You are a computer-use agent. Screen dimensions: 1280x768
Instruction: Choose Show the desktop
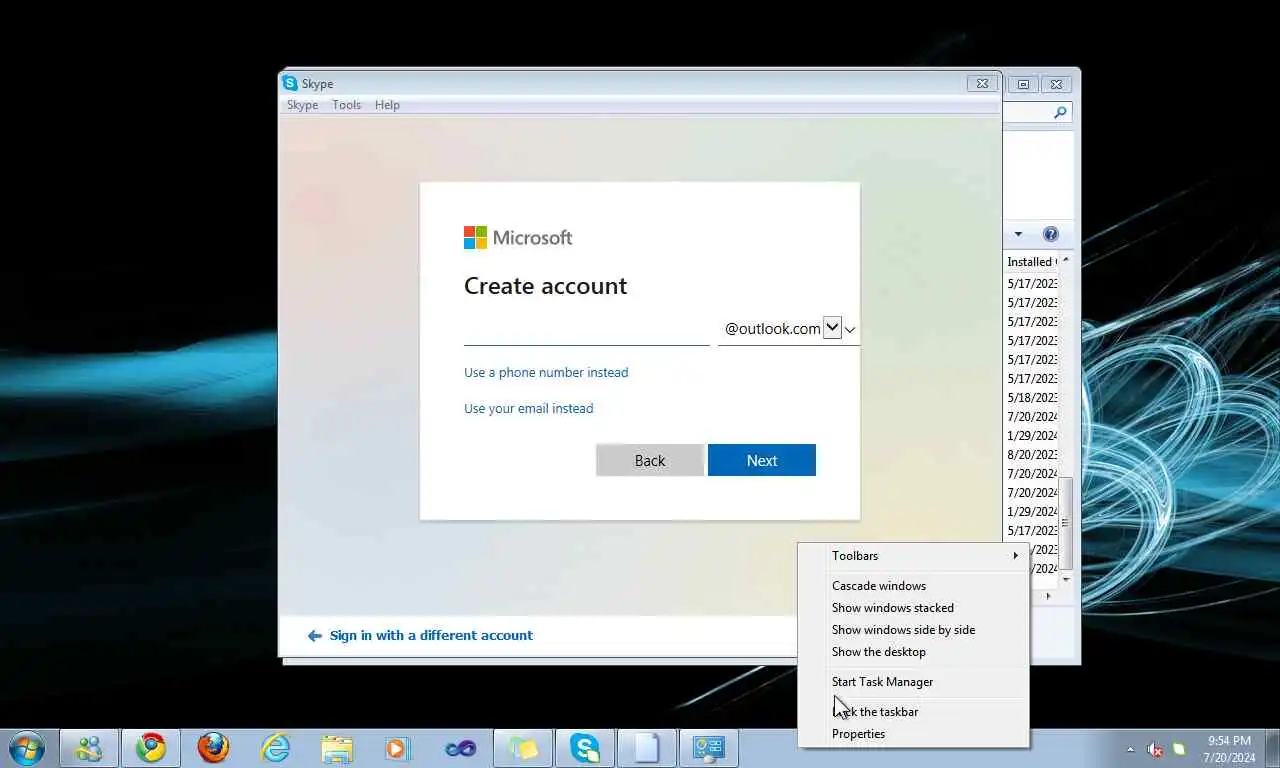(914, 652)
